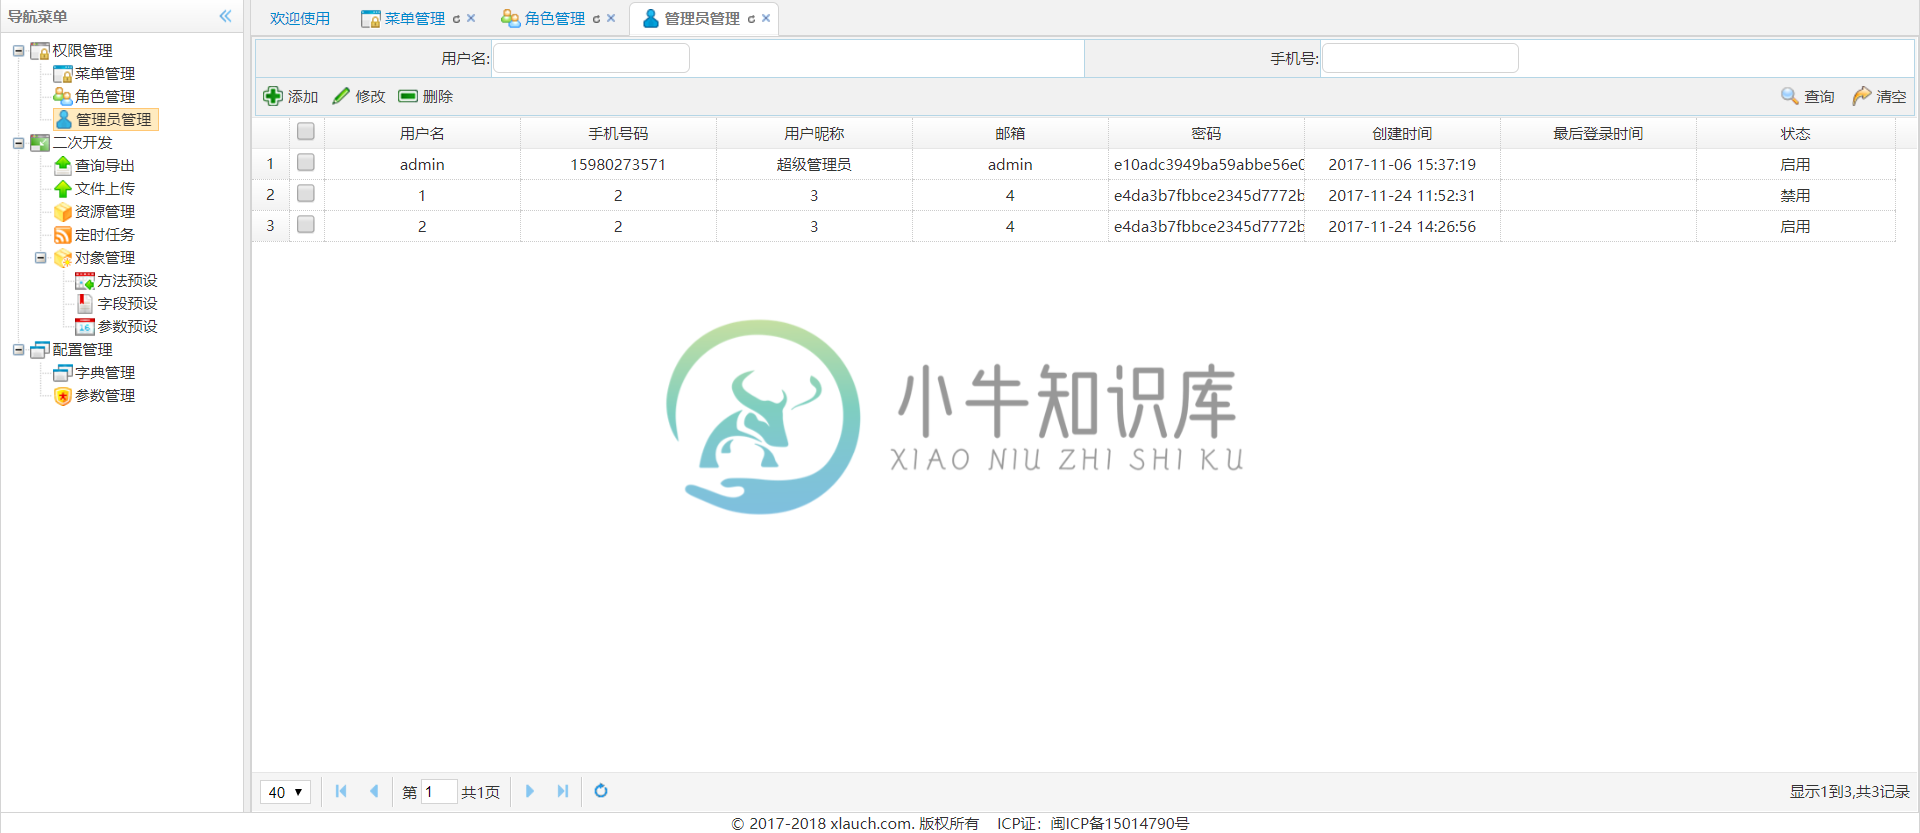Click the 用户昵称 column header

click(814, 134)
